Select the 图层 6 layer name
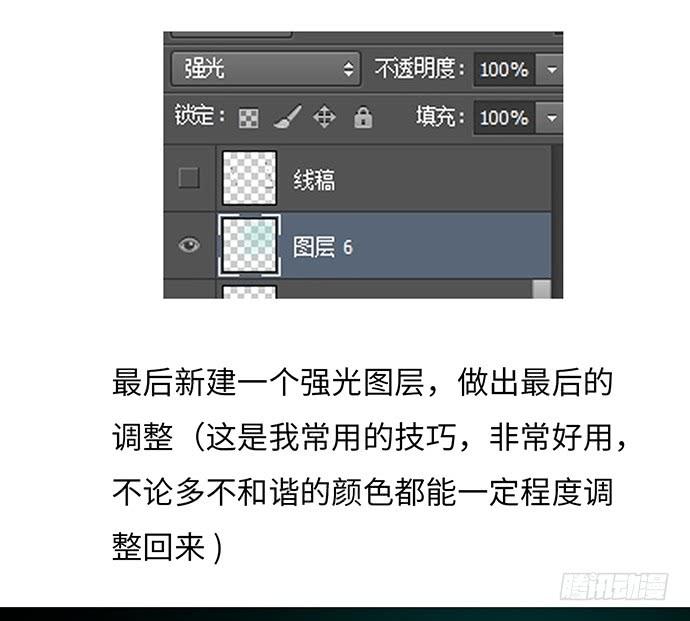The width and height of the screenshot is (690, 621). click(323, 247)
